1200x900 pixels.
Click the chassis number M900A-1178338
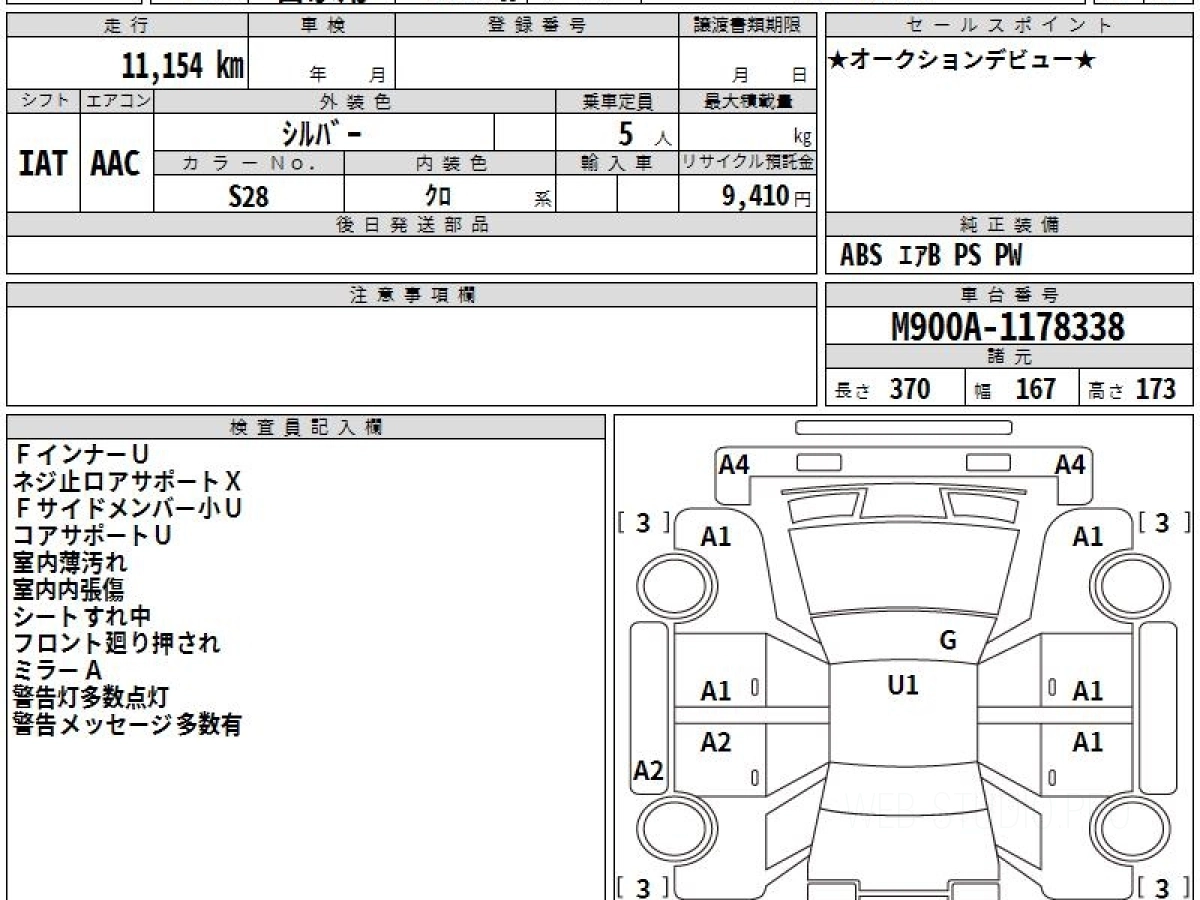(x=1008, y=326)
